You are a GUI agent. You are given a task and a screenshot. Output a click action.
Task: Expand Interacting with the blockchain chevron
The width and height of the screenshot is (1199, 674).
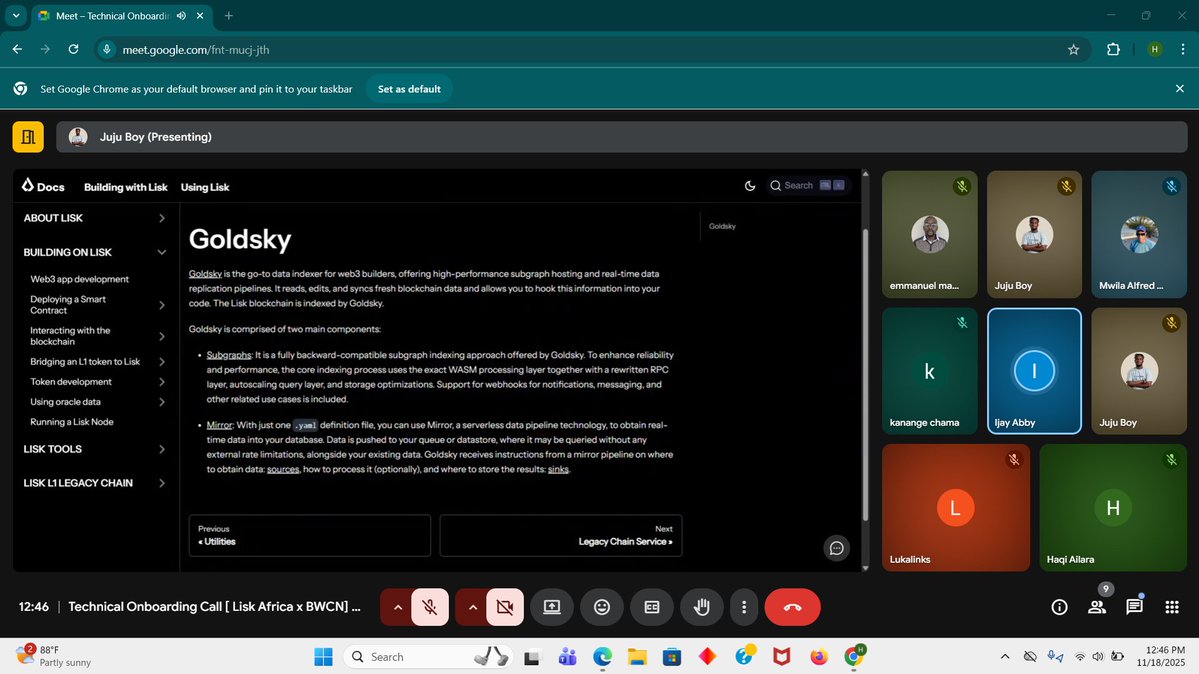click(x=161, y=336)
